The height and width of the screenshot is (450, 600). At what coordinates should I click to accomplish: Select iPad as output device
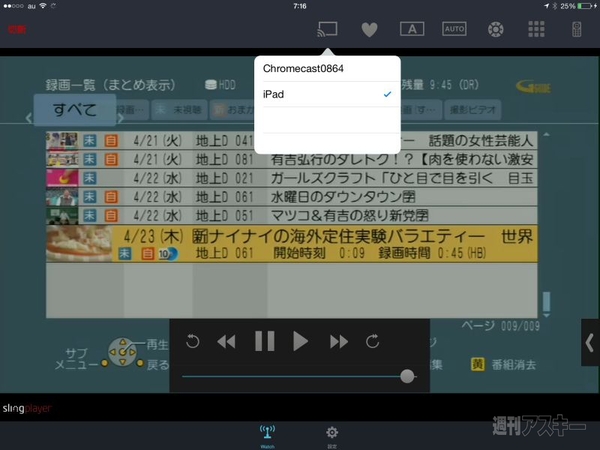328,94
